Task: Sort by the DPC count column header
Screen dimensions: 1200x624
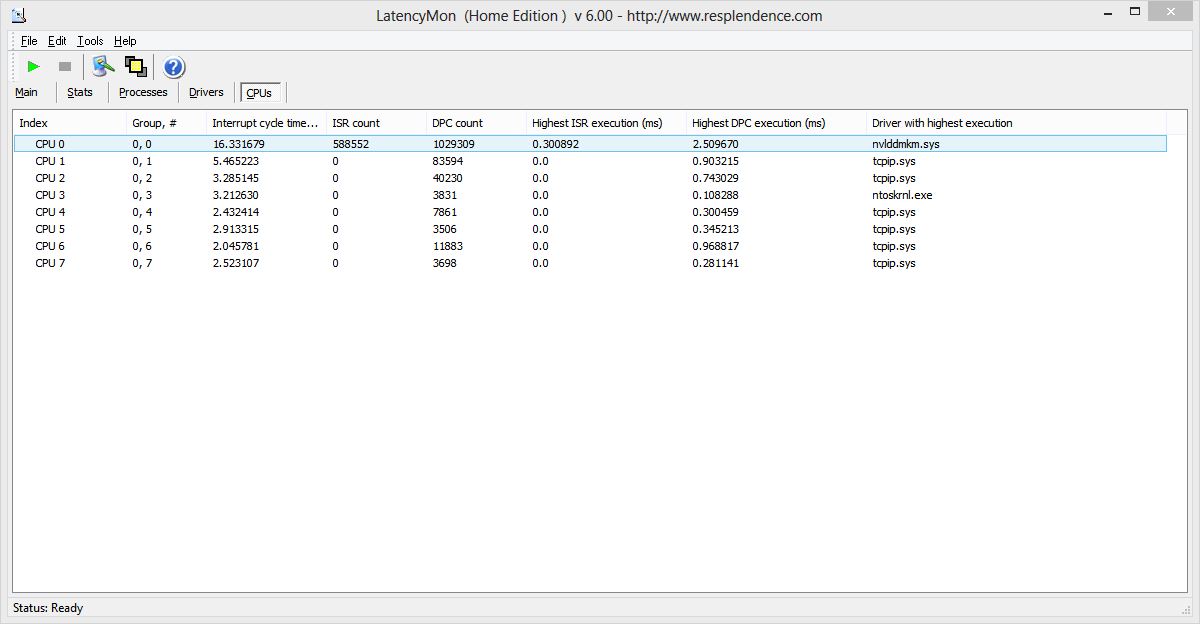Action: click(477, 123)
